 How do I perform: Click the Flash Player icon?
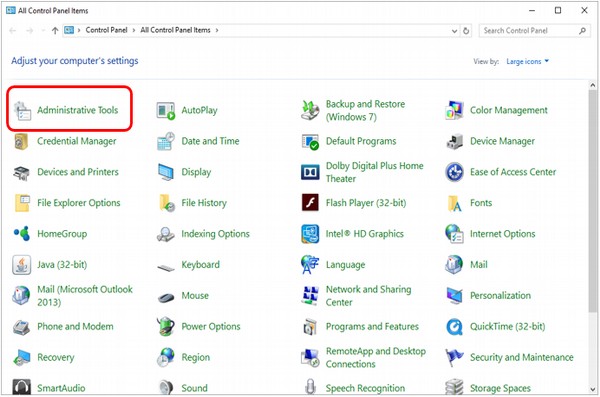pos(310,203)
